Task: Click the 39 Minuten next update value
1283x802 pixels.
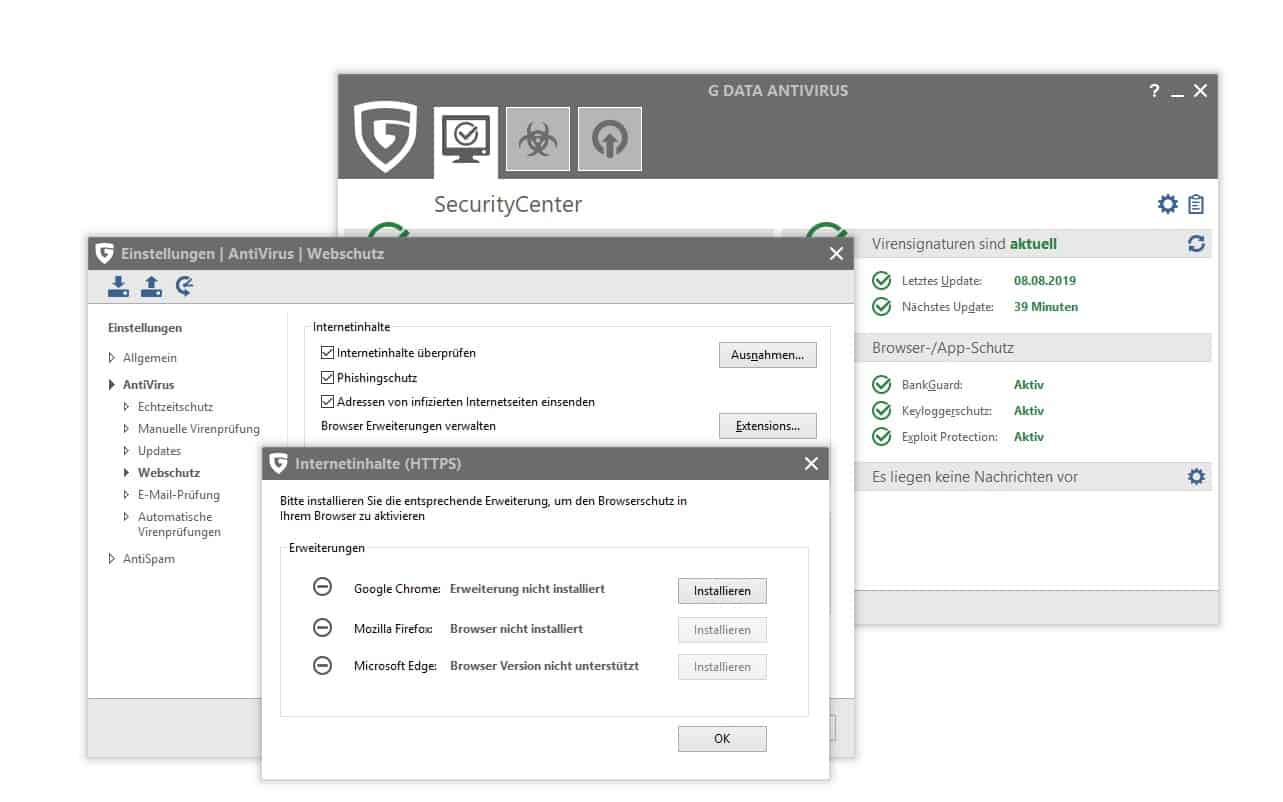Action: tap(1046, 307)
